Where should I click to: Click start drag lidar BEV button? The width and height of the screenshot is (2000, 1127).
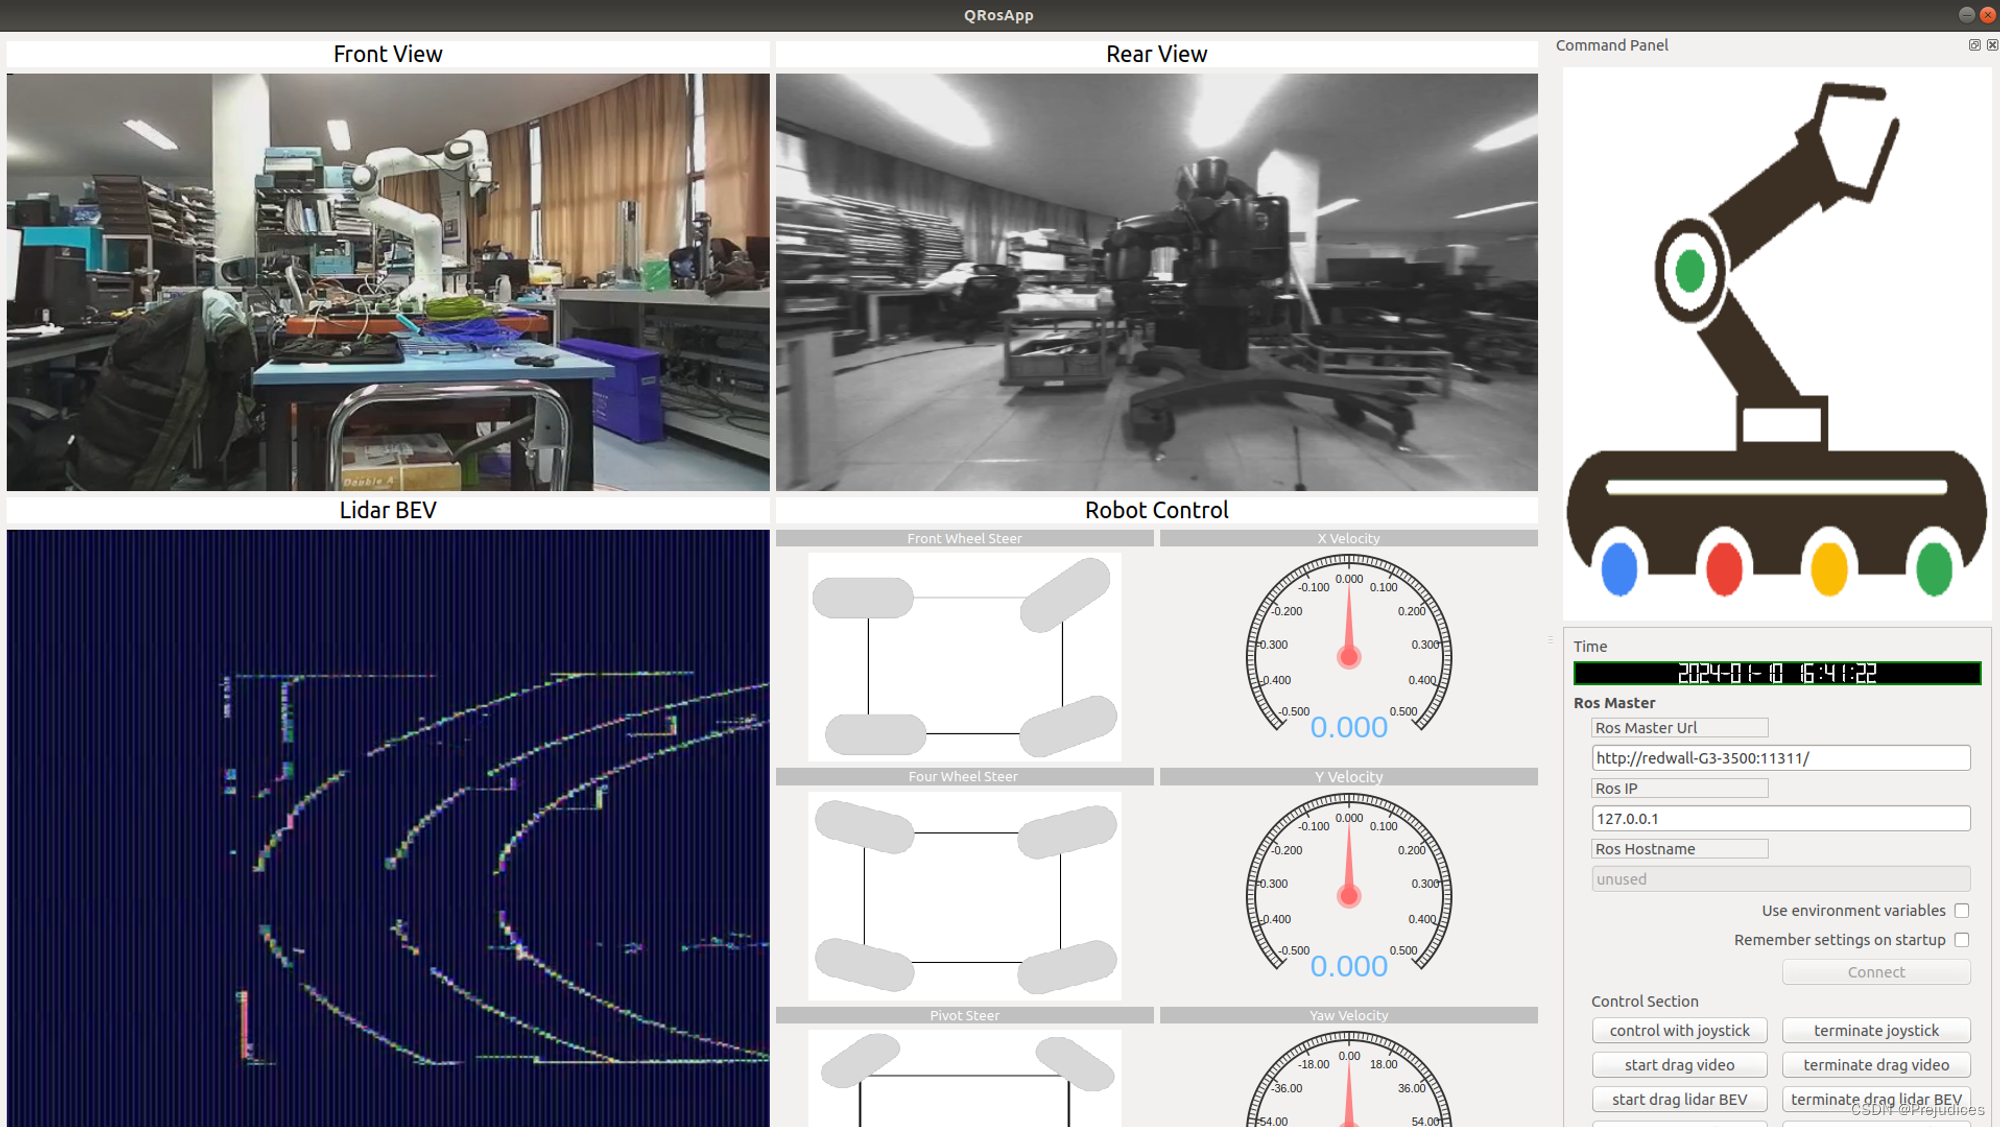pyautogui.click(x=1681, y=1097)
